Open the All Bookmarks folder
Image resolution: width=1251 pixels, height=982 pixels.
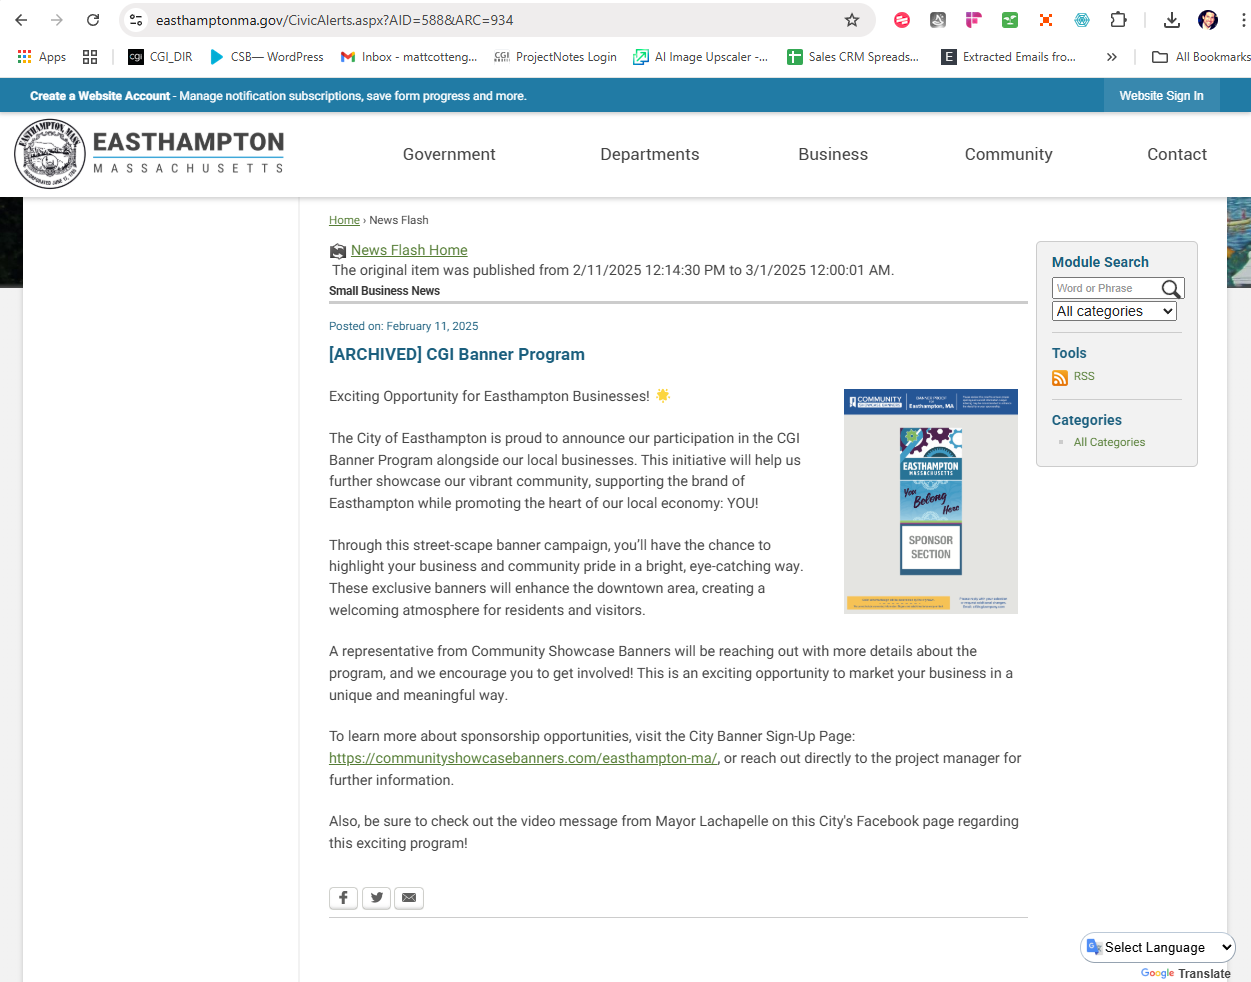click(1201, 57)
